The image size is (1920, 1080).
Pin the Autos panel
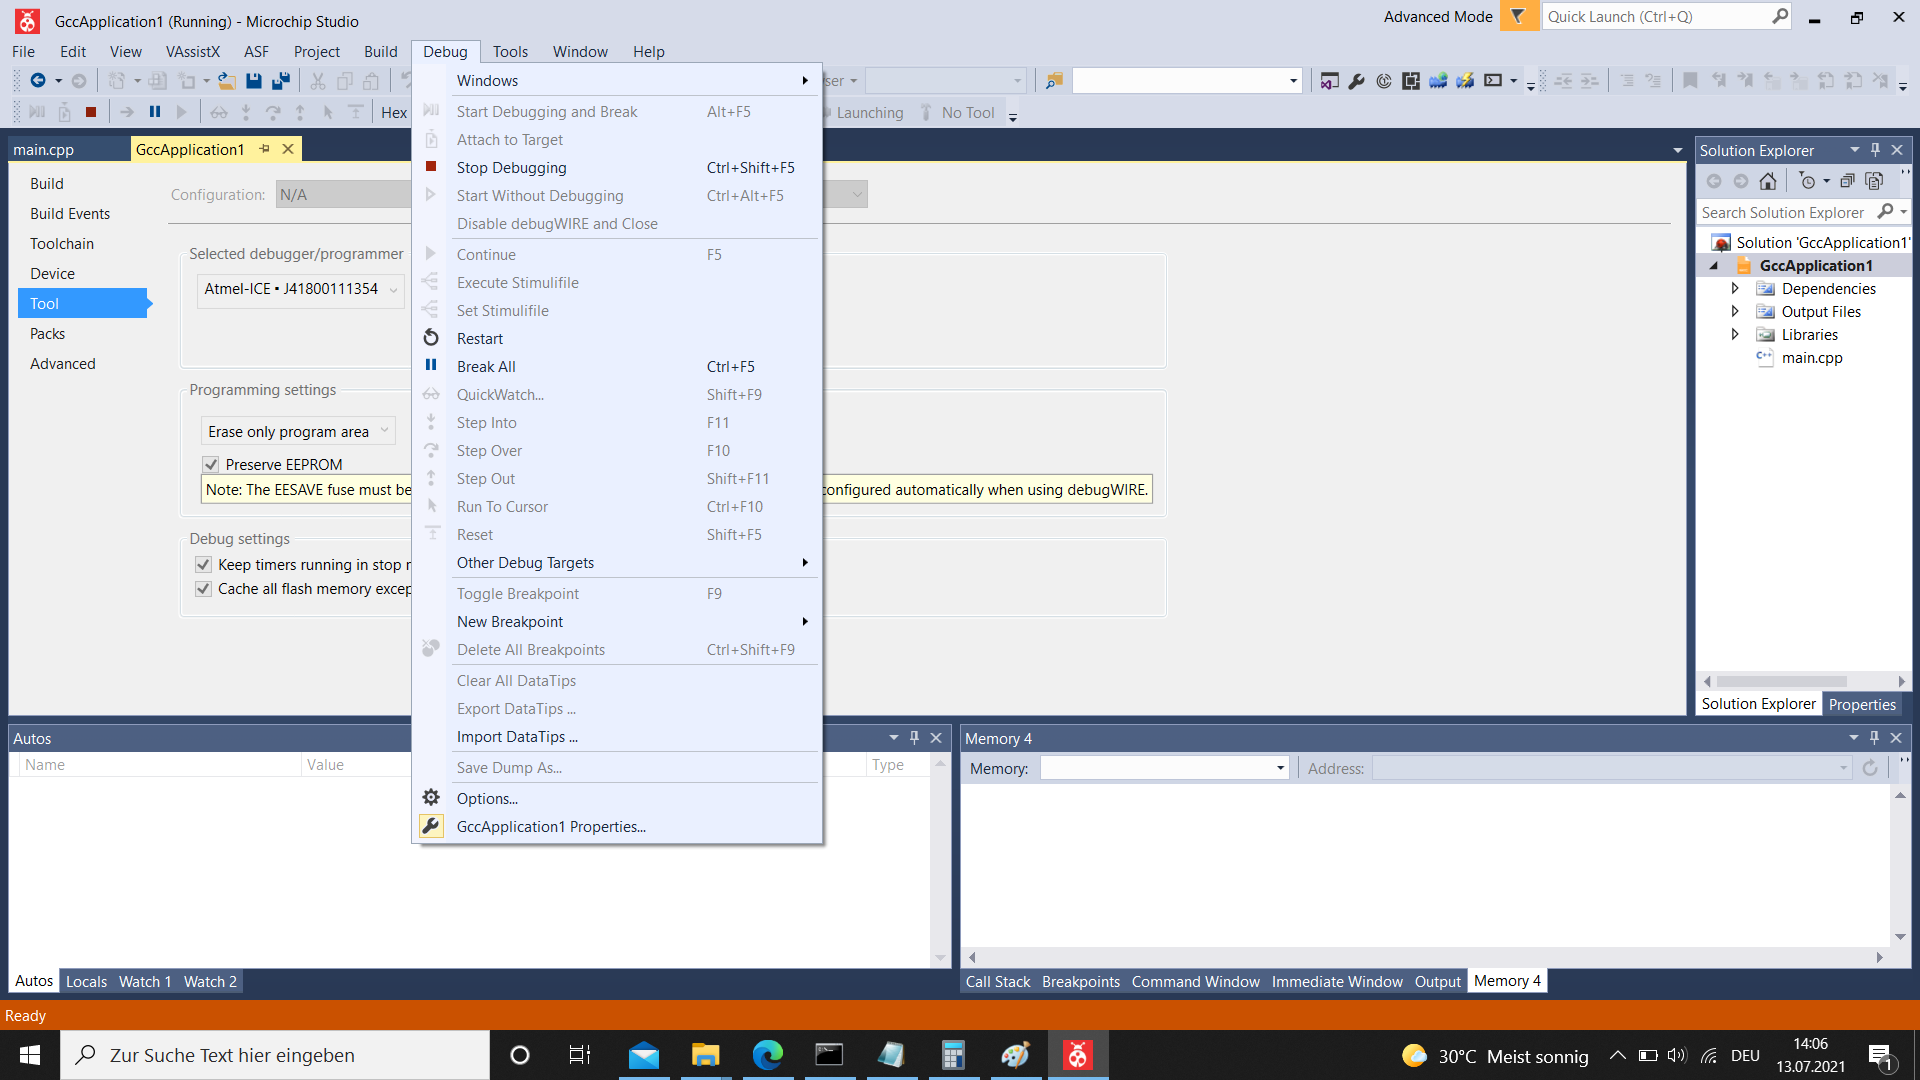tap(914, 738)
